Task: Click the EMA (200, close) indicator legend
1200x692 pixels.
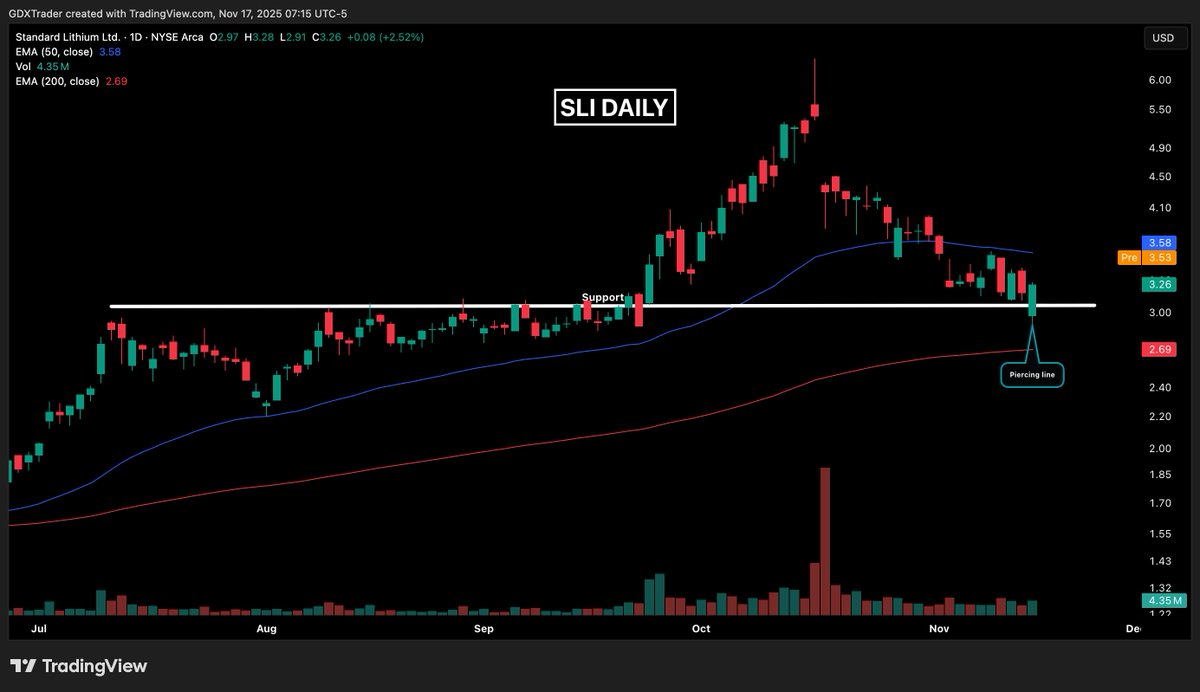Action: pyautogui.click(x=56, y=81)
